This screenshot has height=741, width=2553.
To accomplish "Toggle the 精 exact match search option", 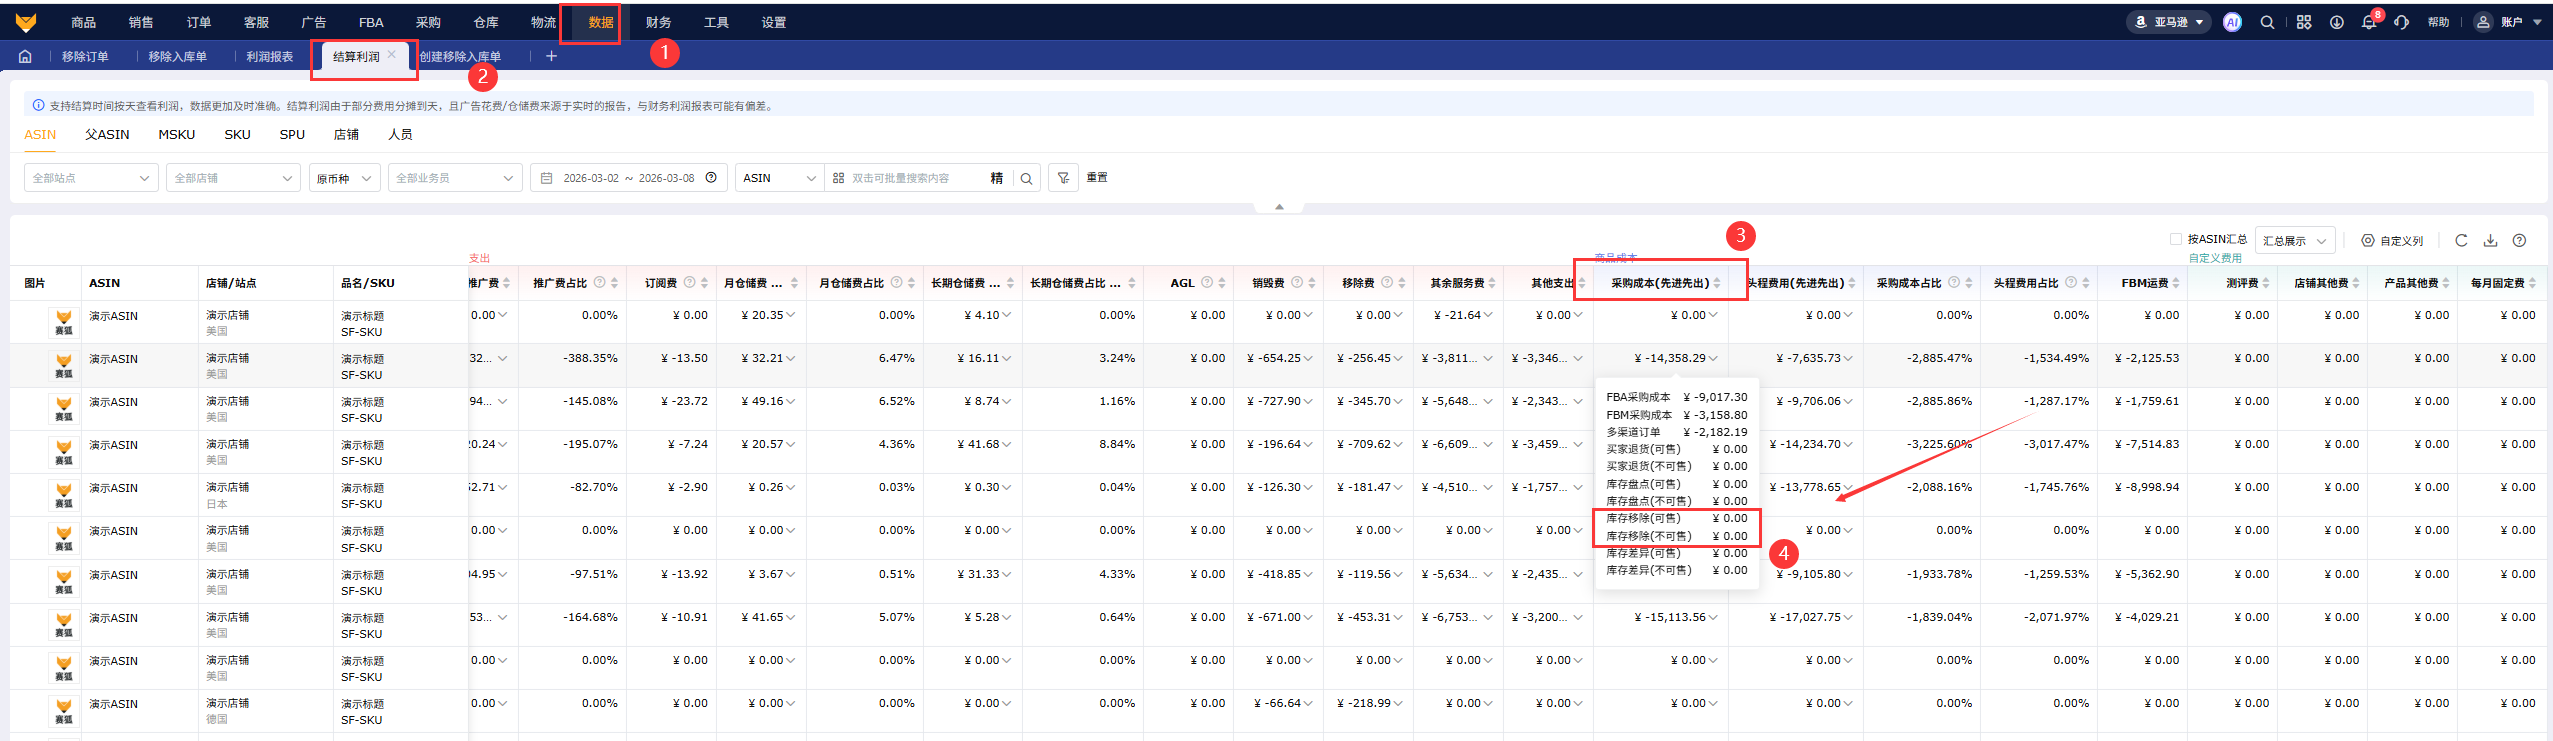I will click(996, 178).
